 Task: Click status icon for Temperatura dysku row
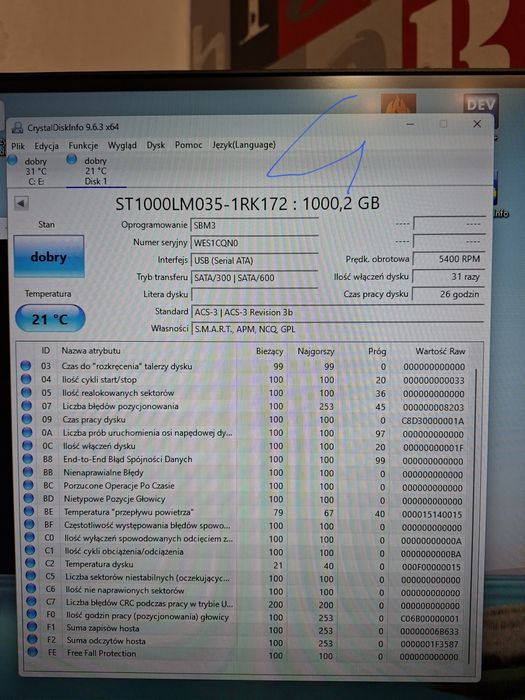click(x=30, y=564)
